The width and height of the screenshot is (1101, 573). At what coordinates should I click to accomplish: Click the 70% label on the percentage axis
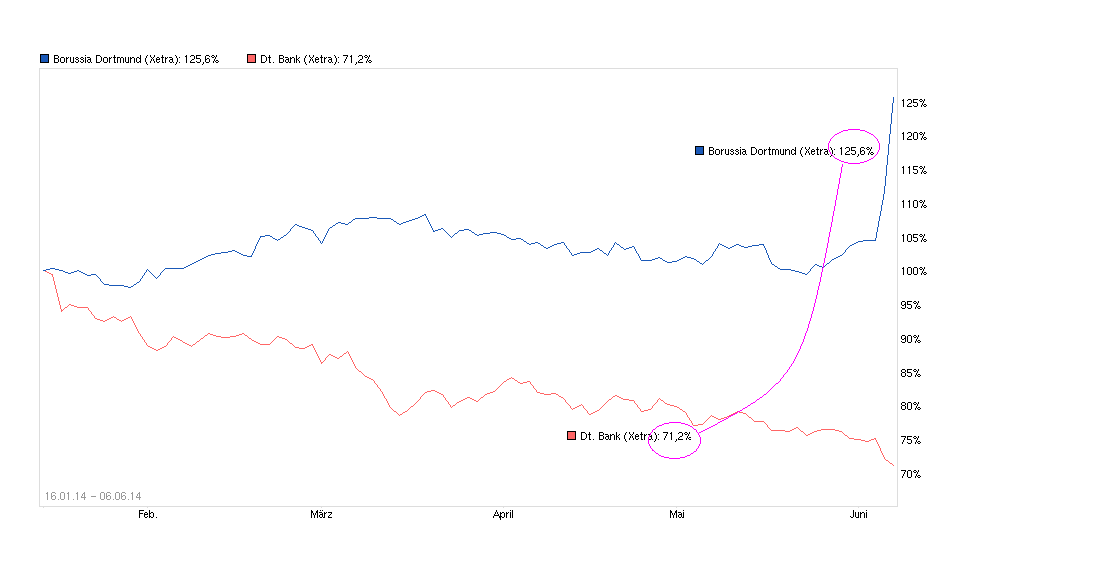[910, 474]
